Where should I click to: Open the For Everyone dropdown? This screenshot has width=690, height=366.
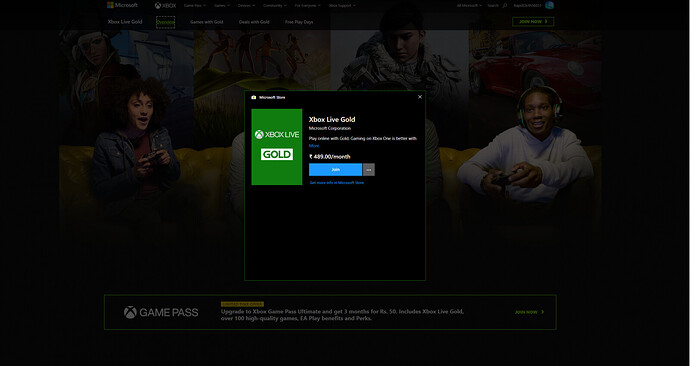(308, 6)
